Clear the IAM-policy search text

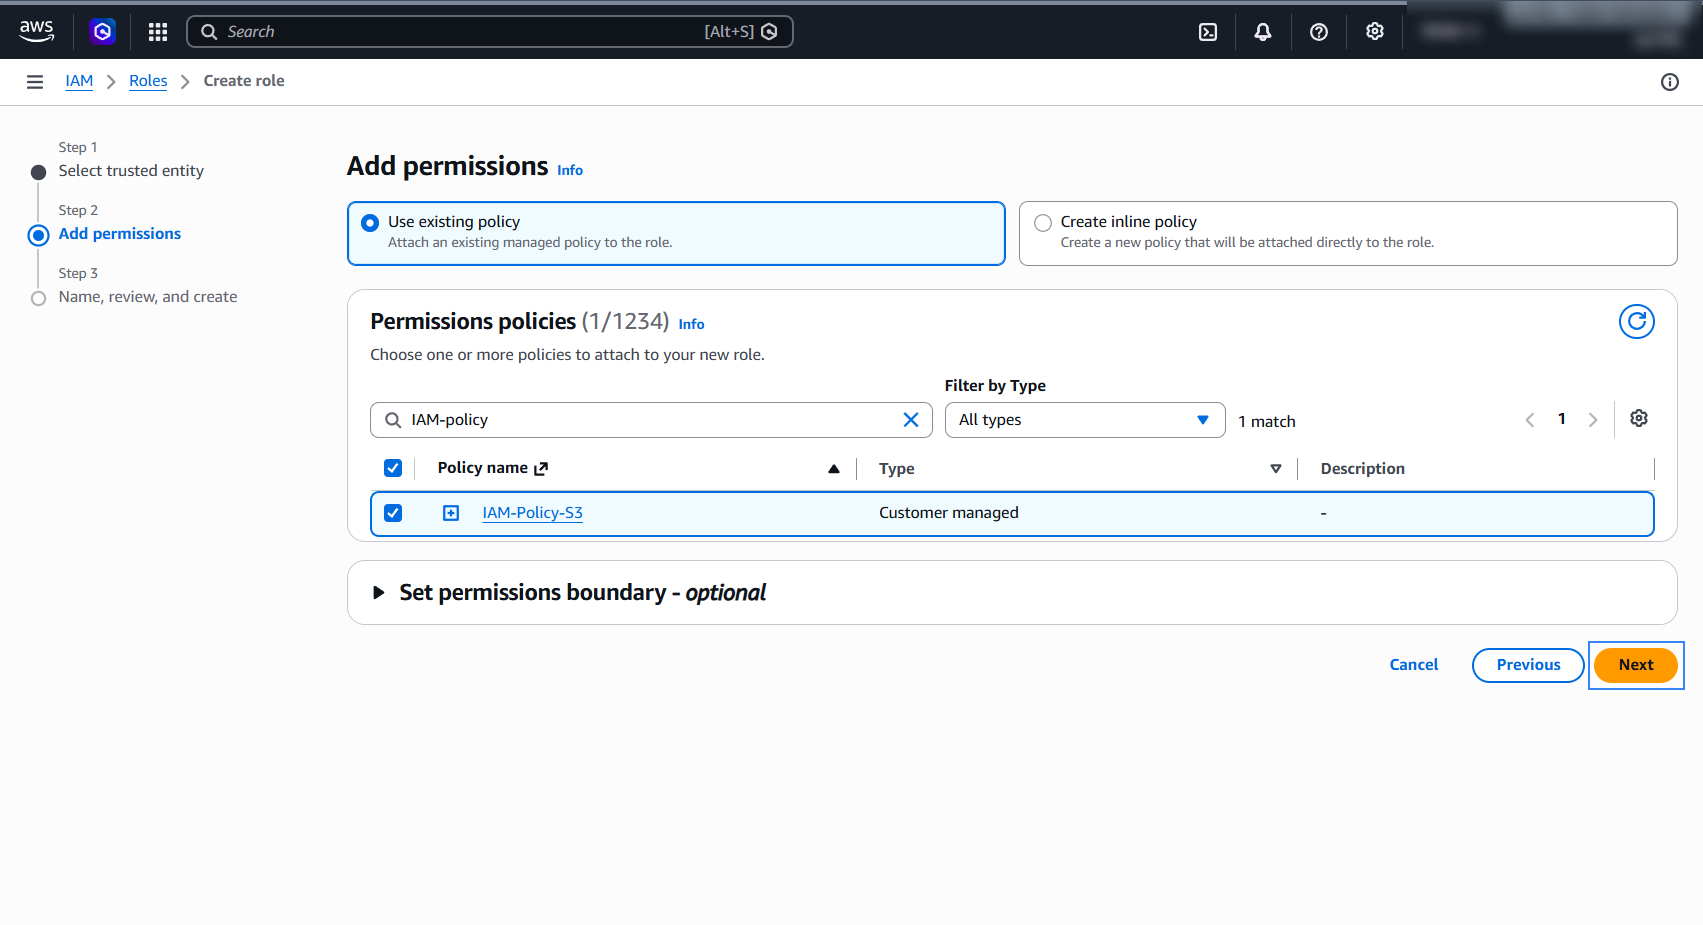pyautogui.click(x=911, y=420)
